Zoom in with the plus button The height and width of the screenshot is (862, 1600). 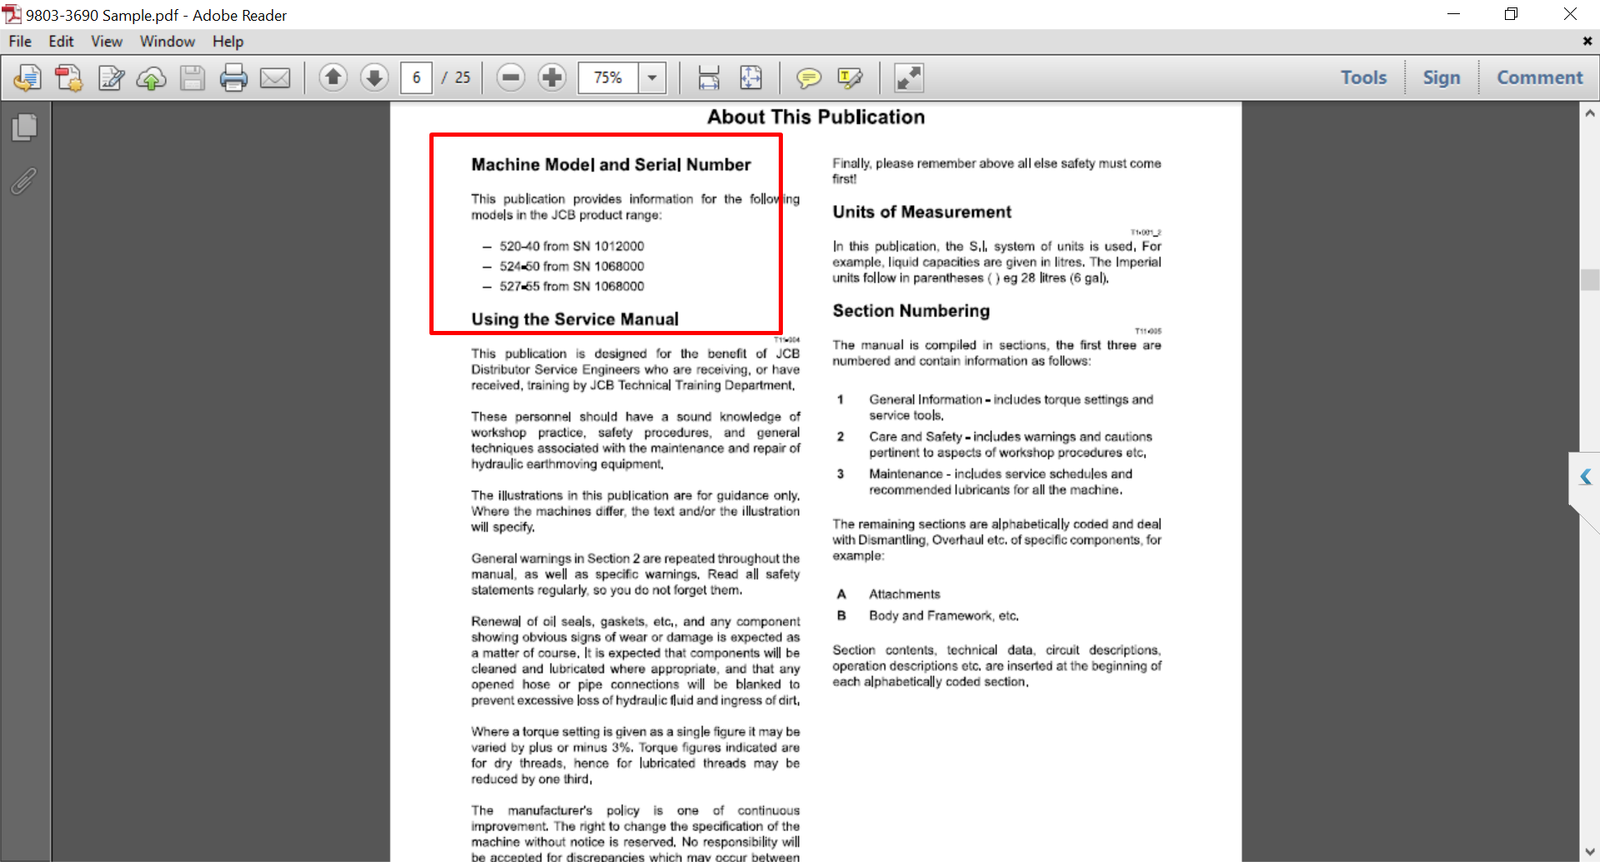tap(552, 77)
